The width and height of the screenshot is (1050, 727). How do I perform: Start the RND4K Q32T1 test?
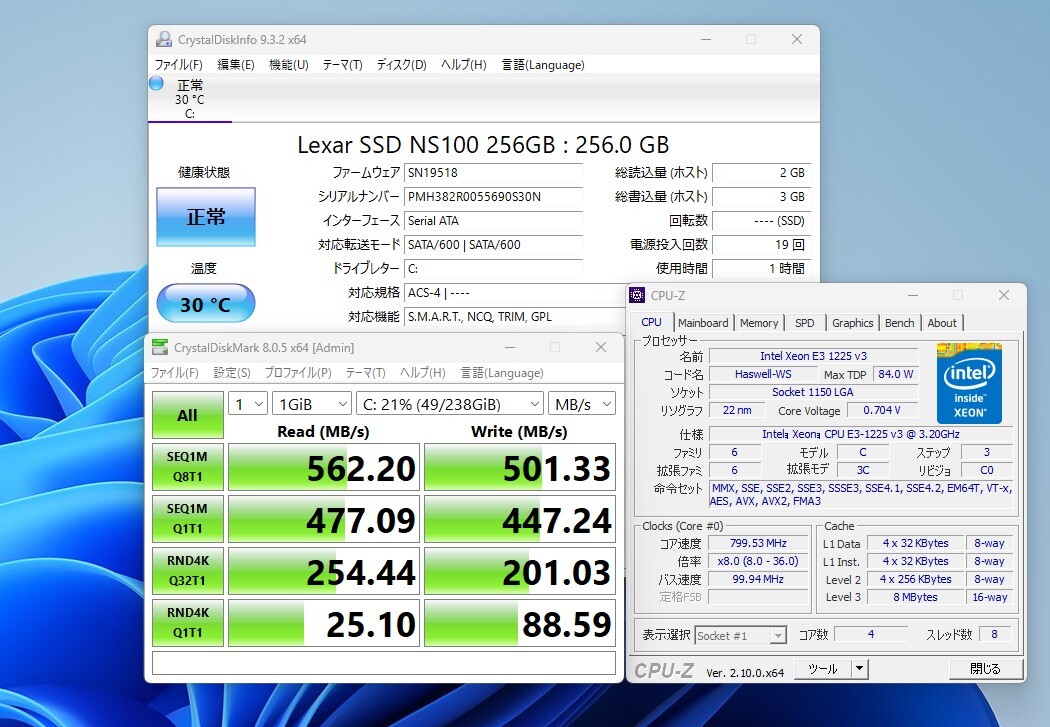[x=188, y=570]
